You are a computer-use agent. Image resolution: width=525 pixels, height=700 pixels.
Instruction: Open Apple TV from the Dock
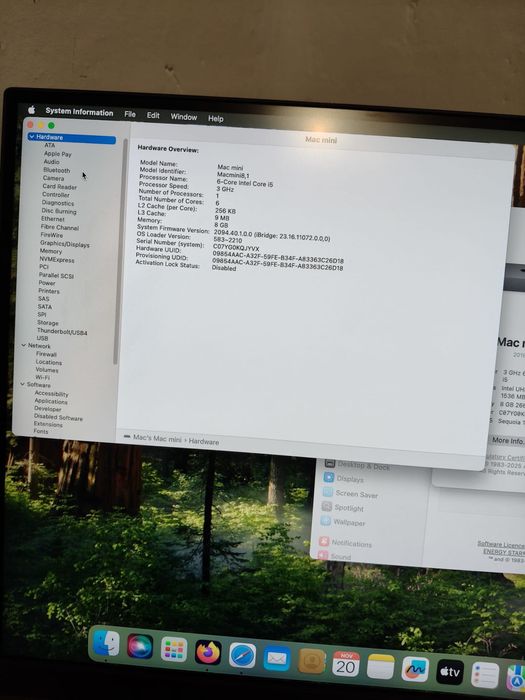click(450, 672)
